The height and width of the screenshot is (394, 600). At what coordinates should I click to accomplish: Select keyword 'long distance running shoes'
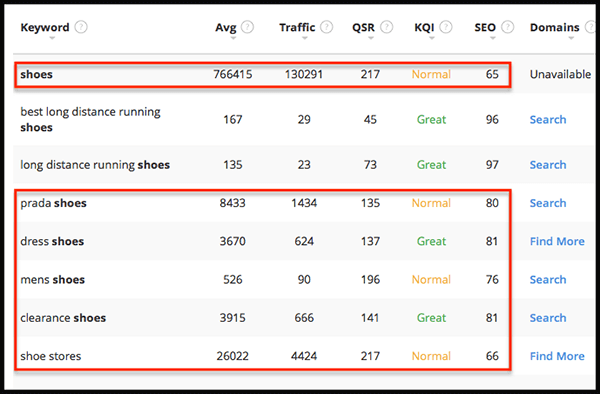coord(95,165)
